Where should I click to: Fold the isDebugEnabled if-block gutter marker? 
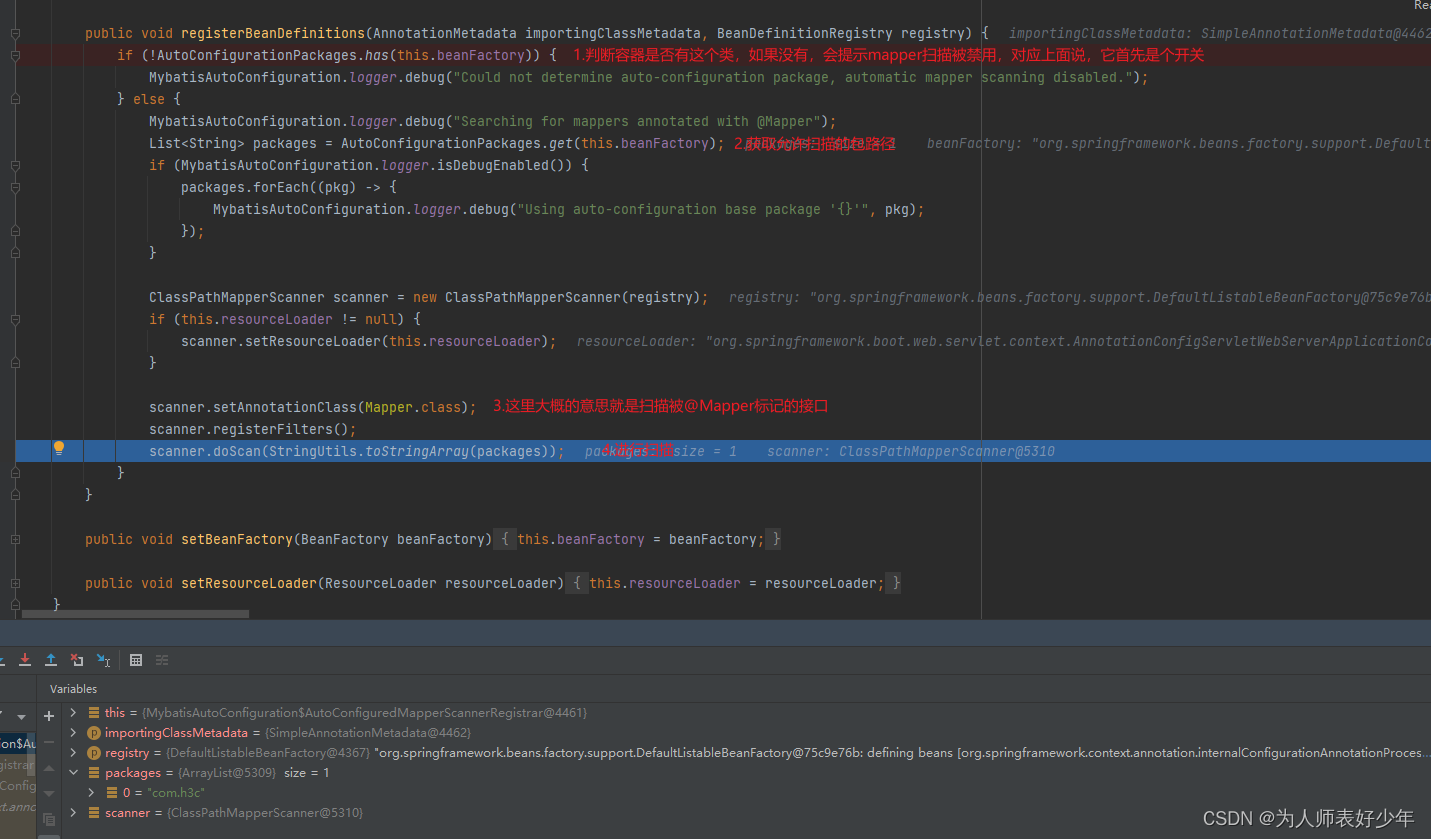click(x=15, y=165)
